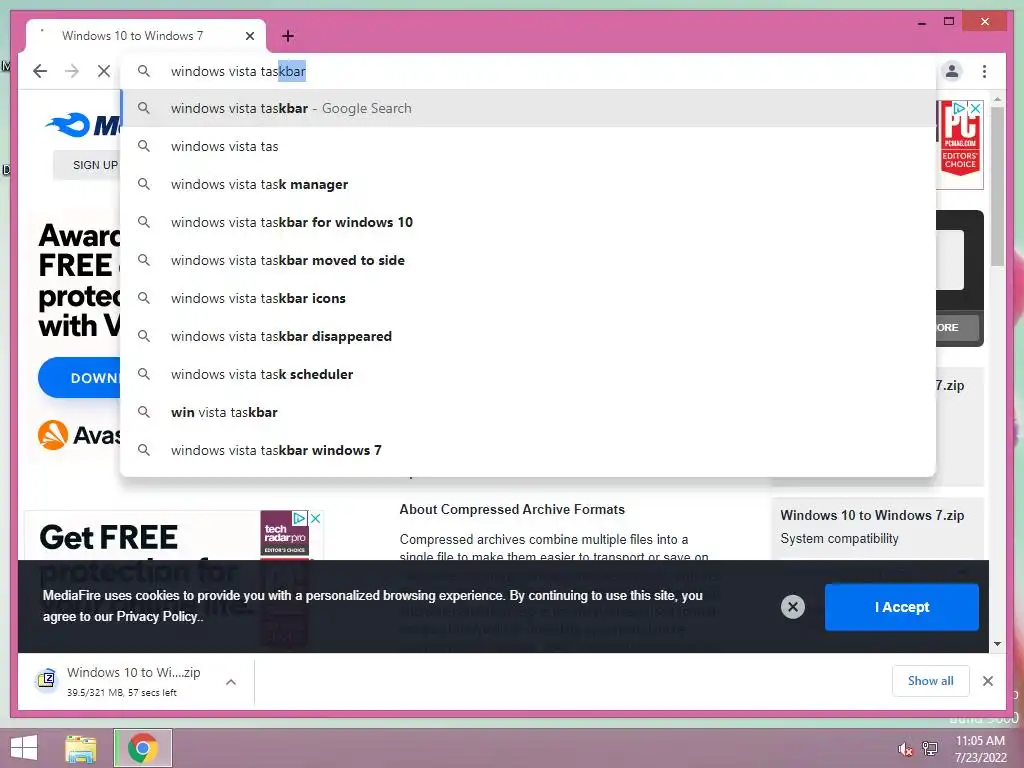The height and width of the screenshot is (768, 1024).
Task: Choose 'windows vista task scheduler' suggestion
Action: point(528,374)
